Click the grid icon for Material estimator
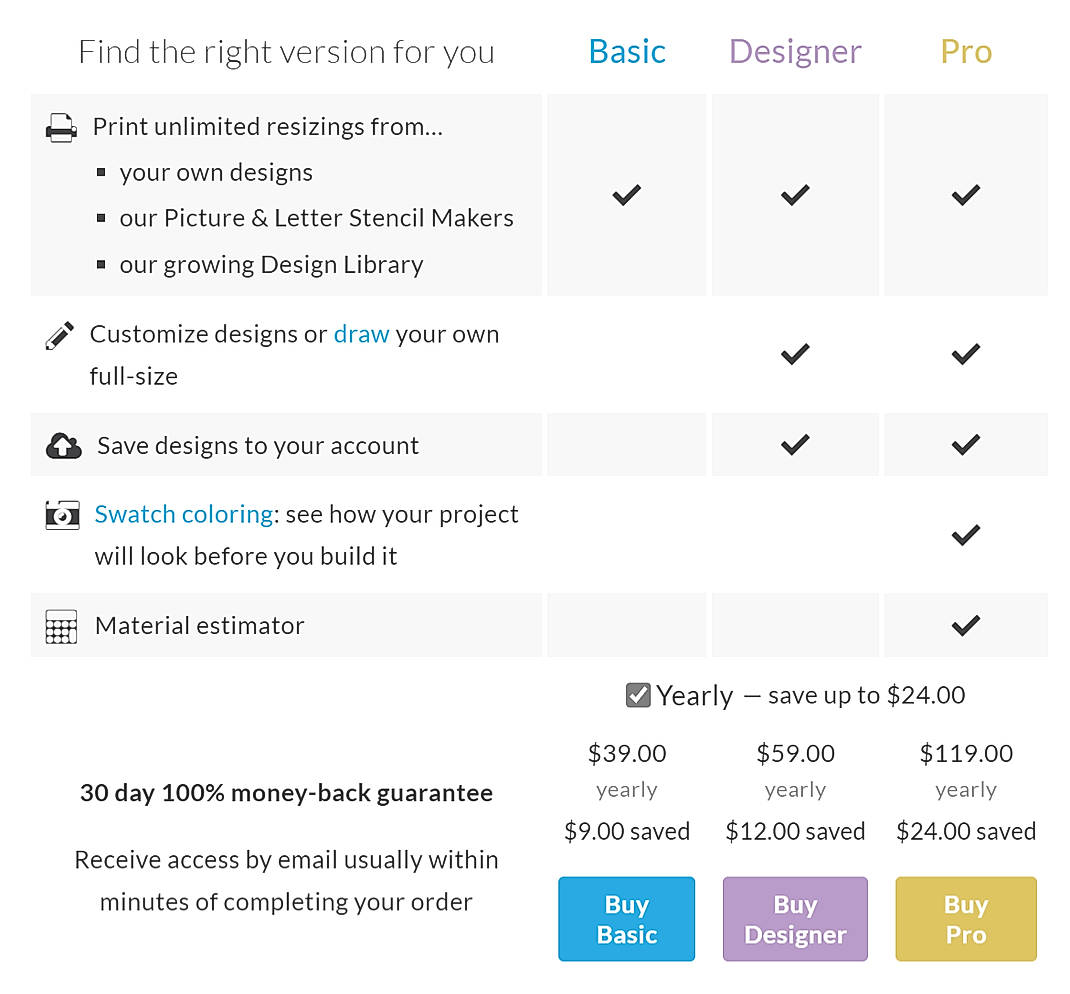The image size is (1070, 994). point(62,625)
